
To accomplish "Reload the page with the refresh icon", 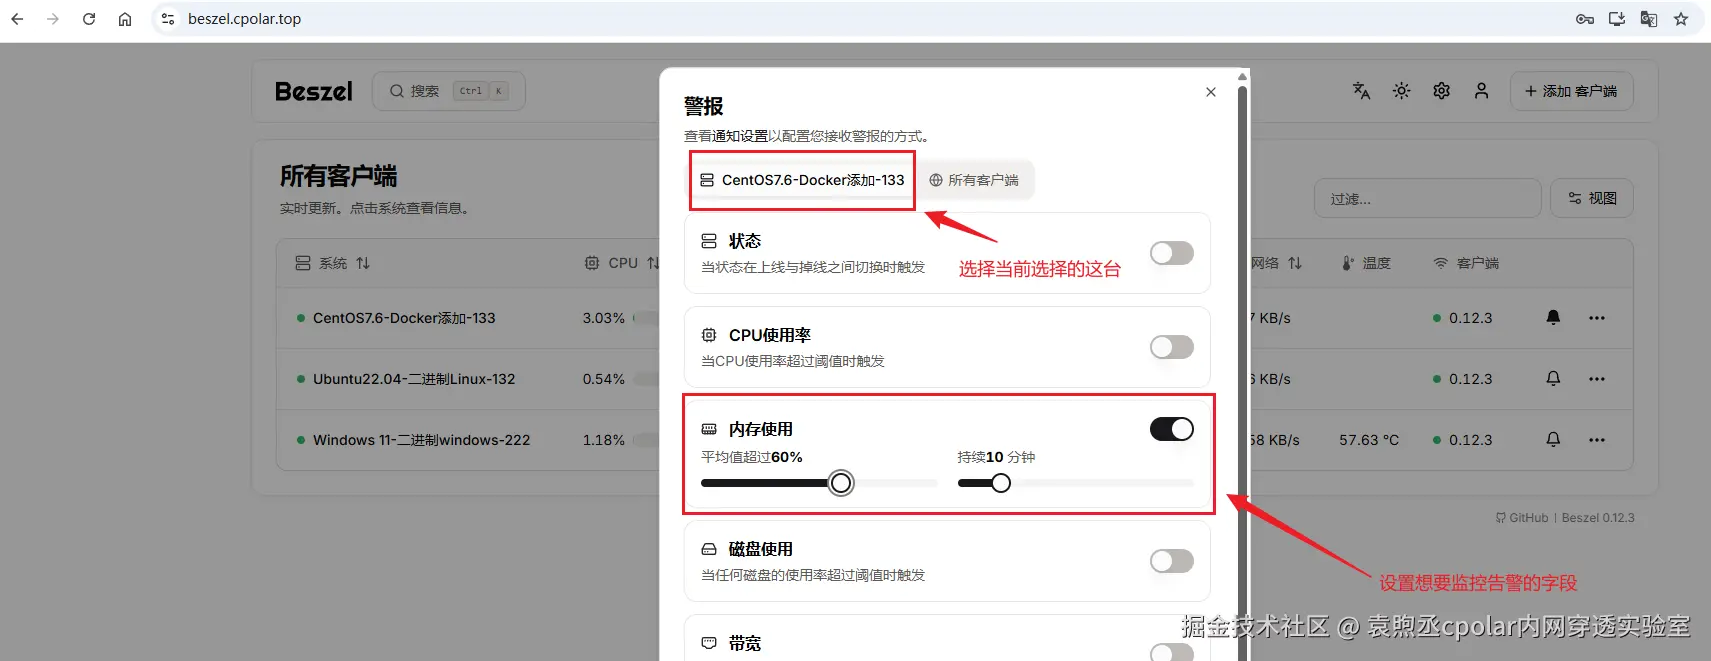I will tap(89, 19).
